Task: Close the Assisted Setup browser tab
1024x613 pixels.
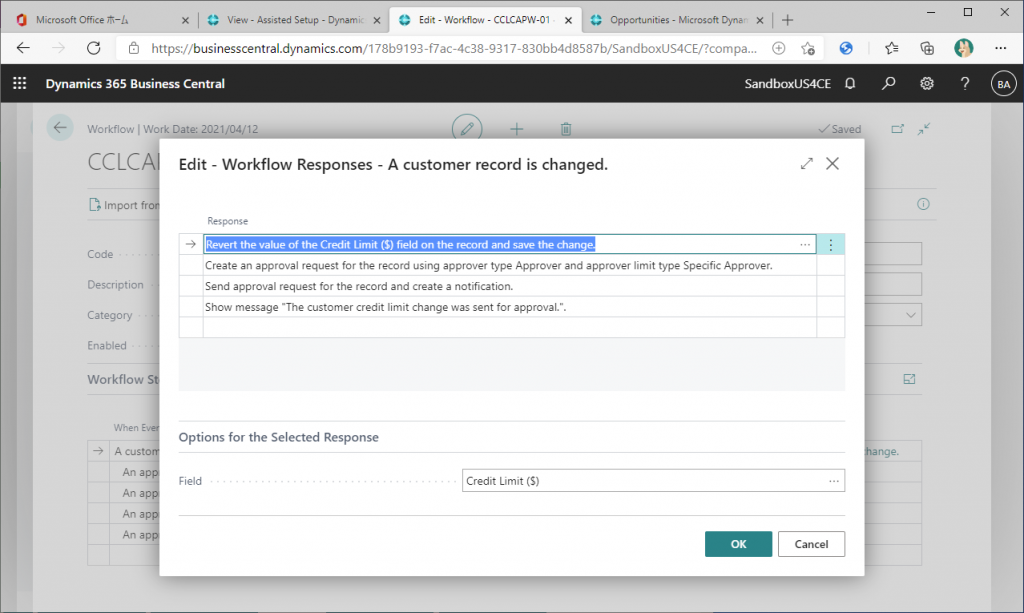Action: (377, 20)
